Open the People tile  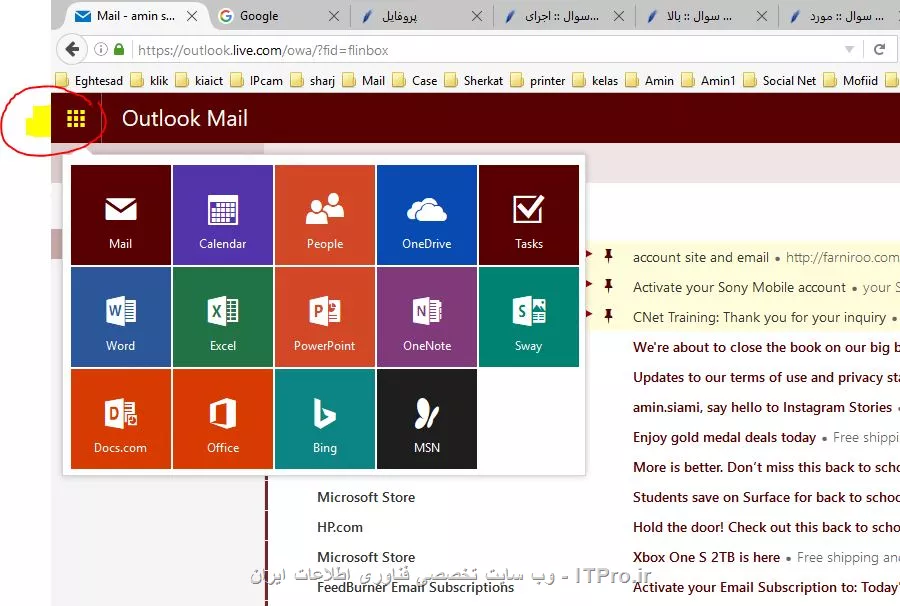(x=325, y=215)
